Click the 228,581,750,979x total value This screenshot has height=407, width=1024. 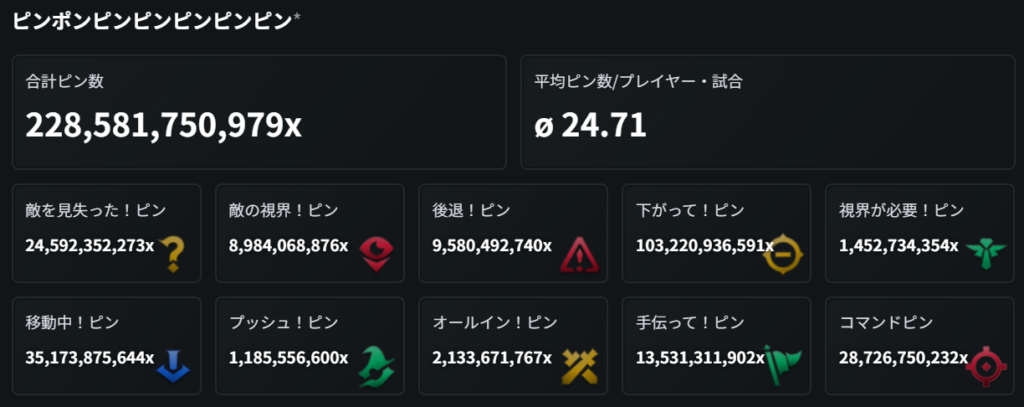click(164, 125)
